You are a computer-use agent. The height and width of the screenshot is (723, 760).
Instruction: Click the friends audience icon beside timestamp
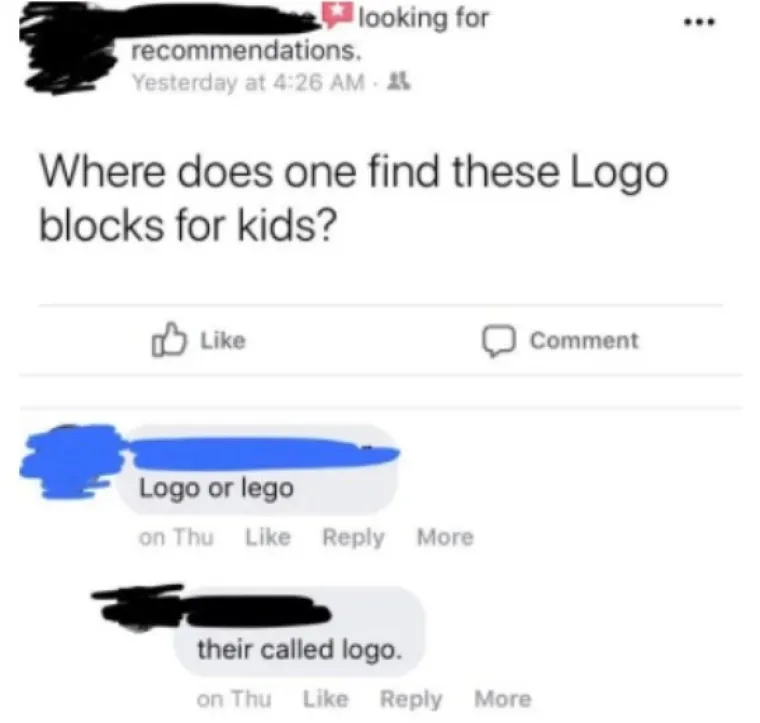[399, 81]
